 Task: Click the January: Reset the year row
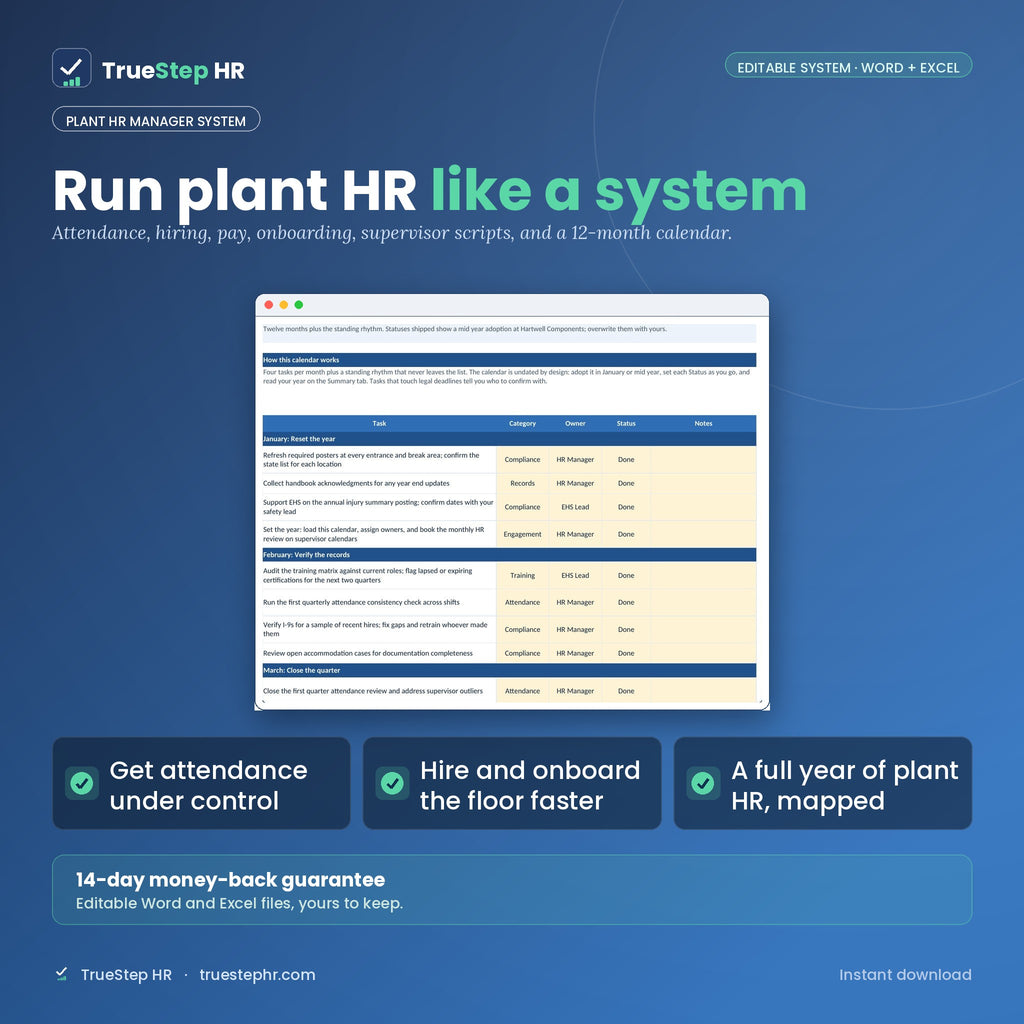click(x=509, y=439)
